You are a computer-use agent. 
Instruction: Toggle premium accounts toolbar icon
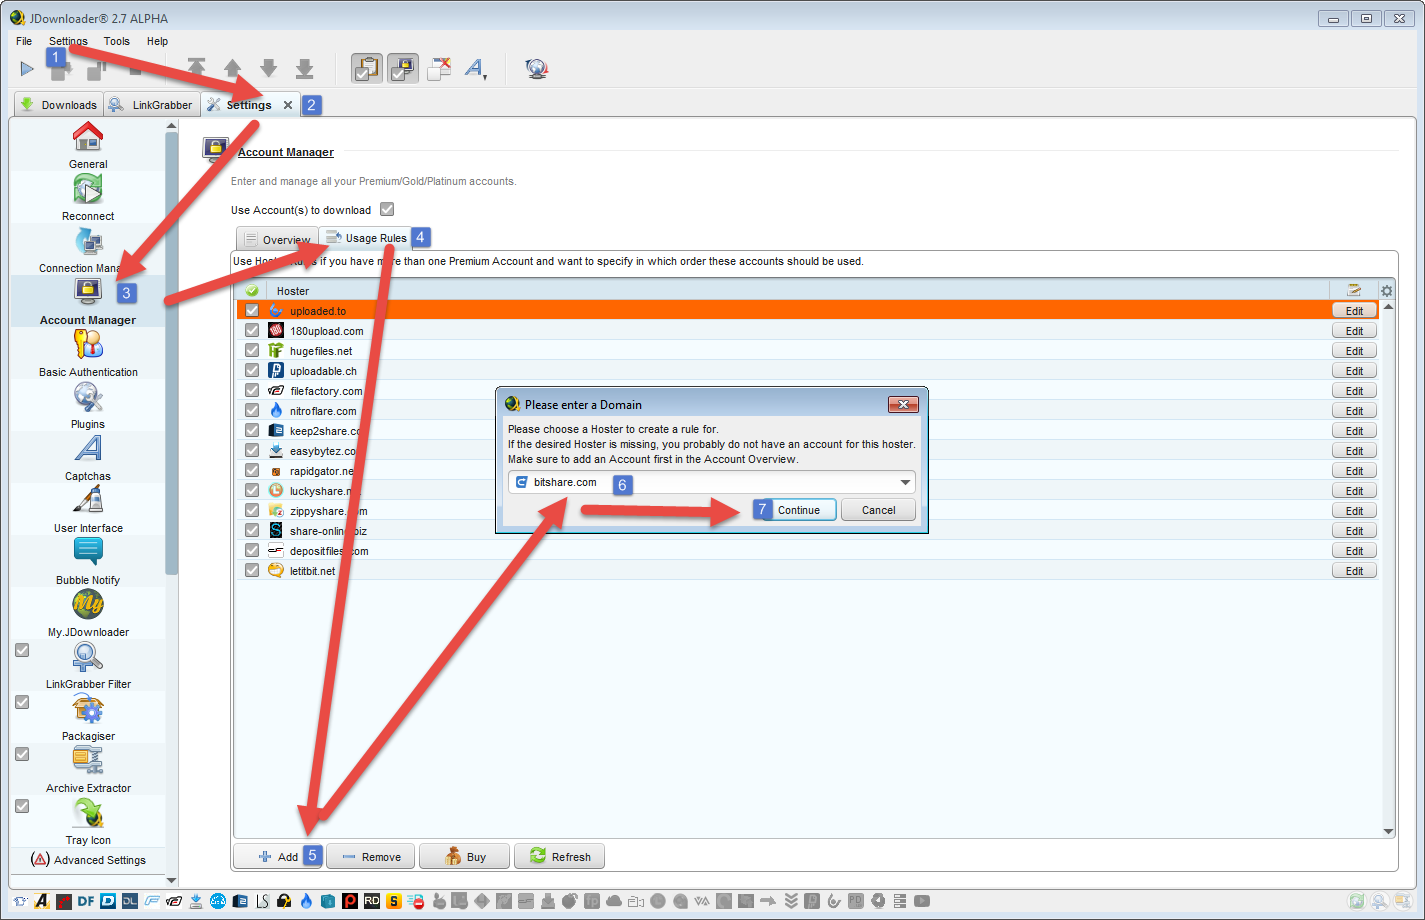tap(403, 68)
